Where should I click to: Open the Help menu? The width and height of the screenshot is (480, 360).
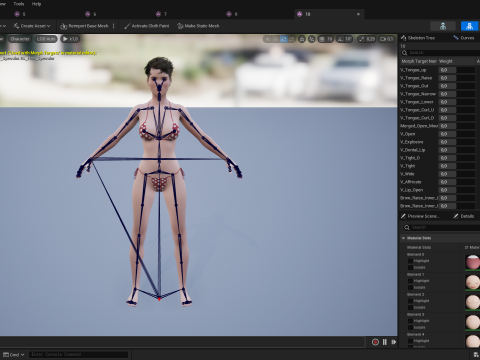36,4
